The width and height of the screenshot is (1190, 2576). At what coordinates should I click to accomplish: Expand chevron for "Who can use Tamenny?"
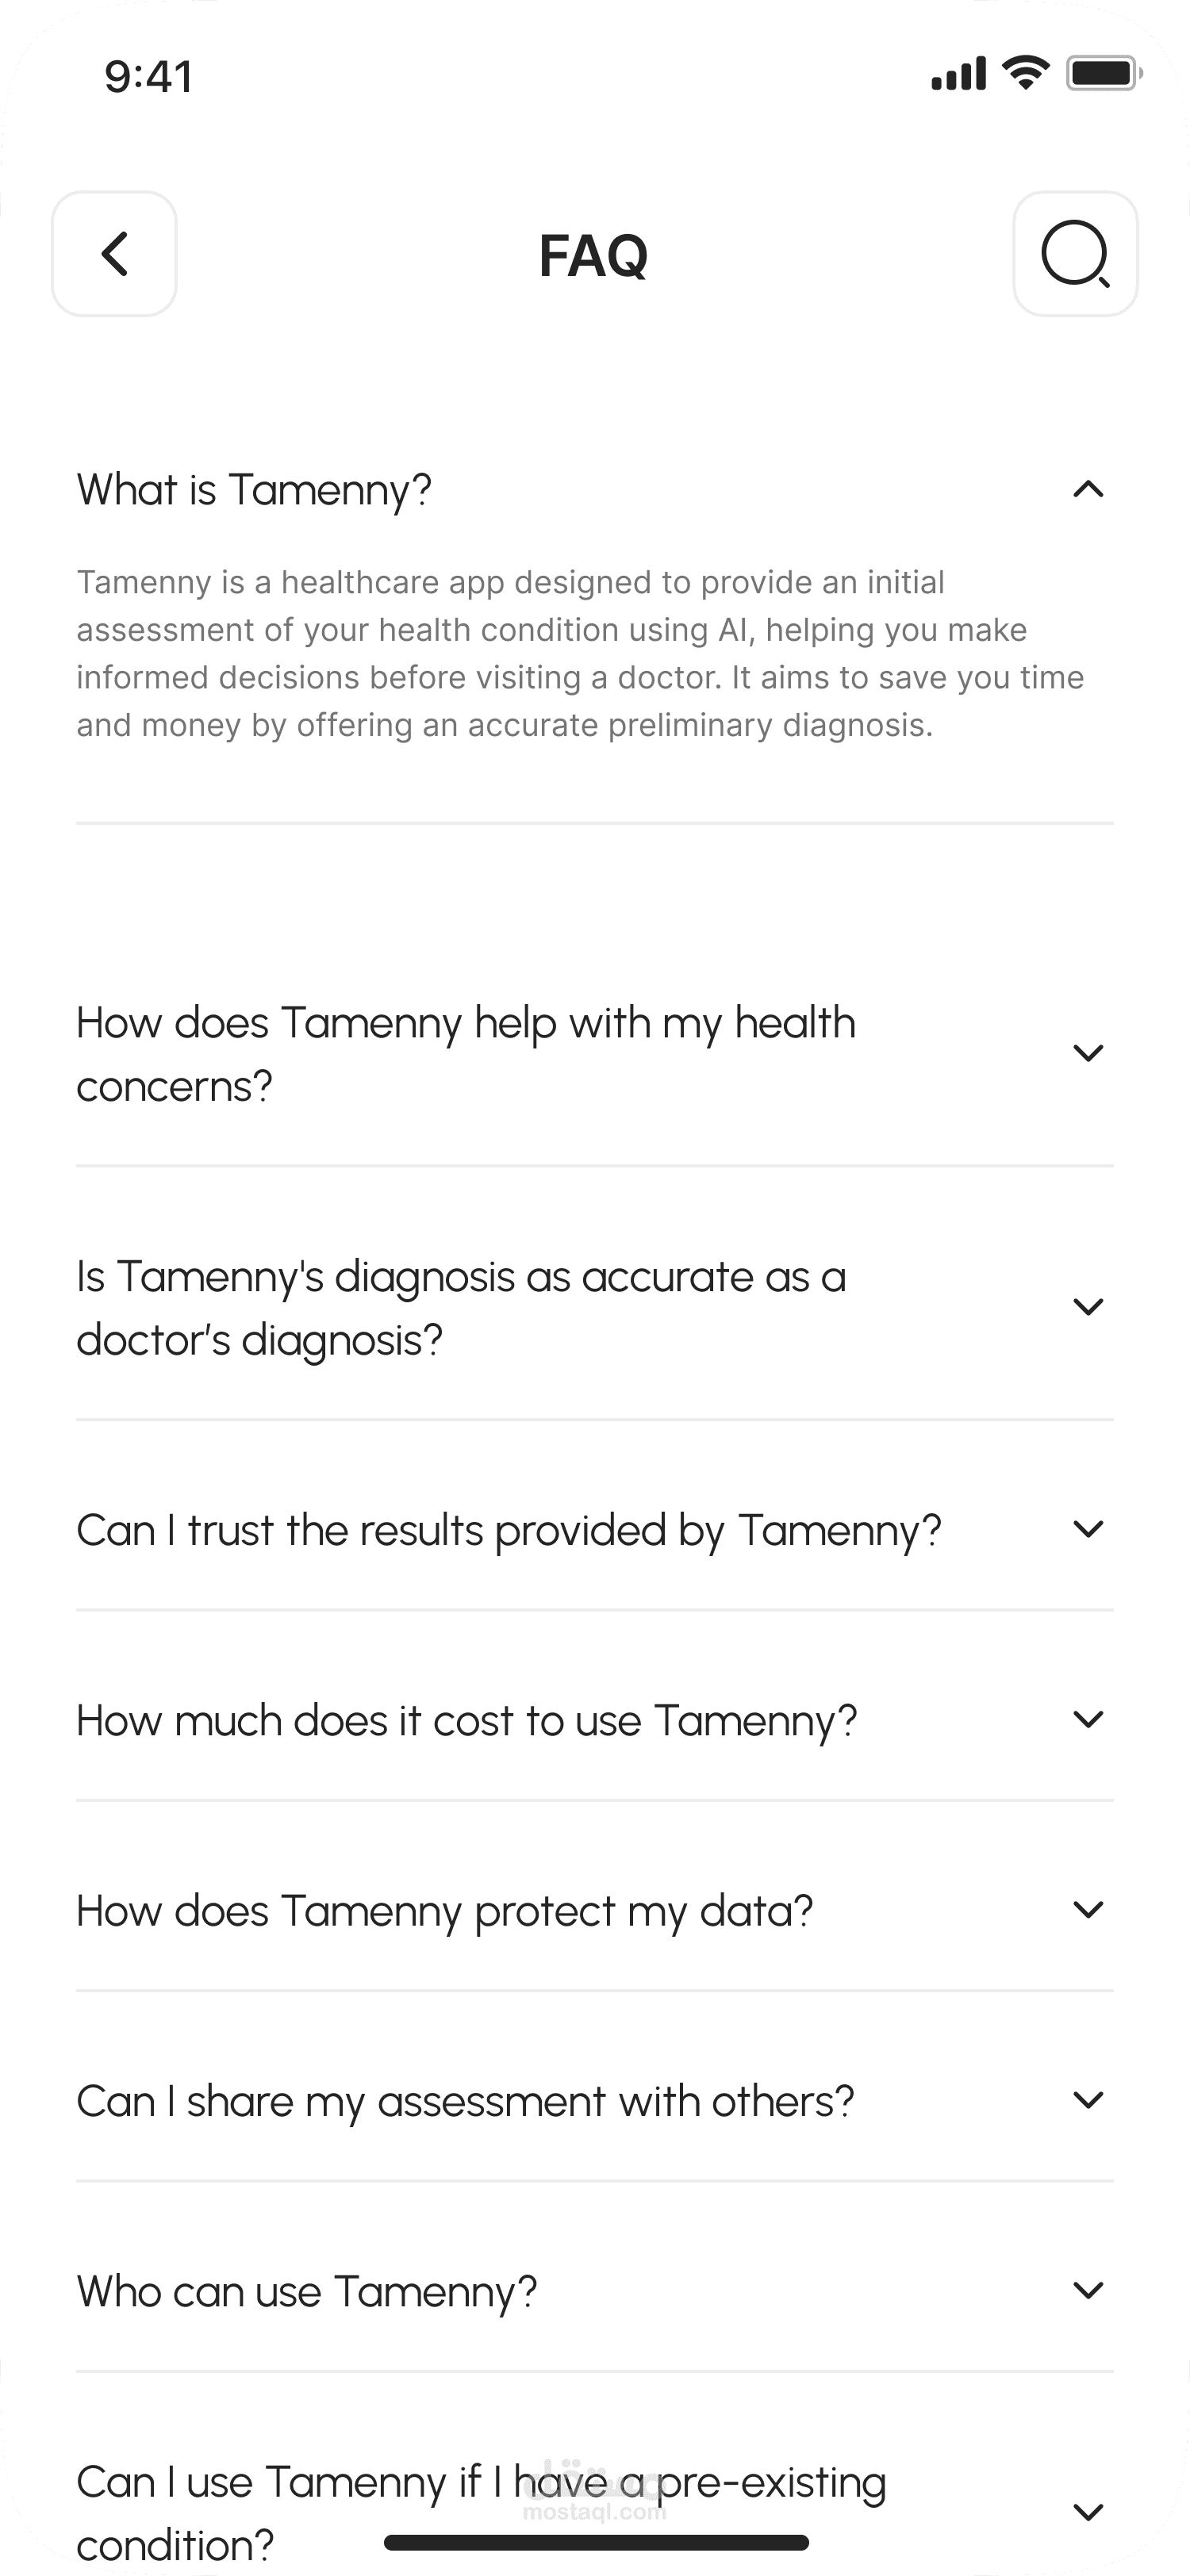[x=1087, y=2290]
